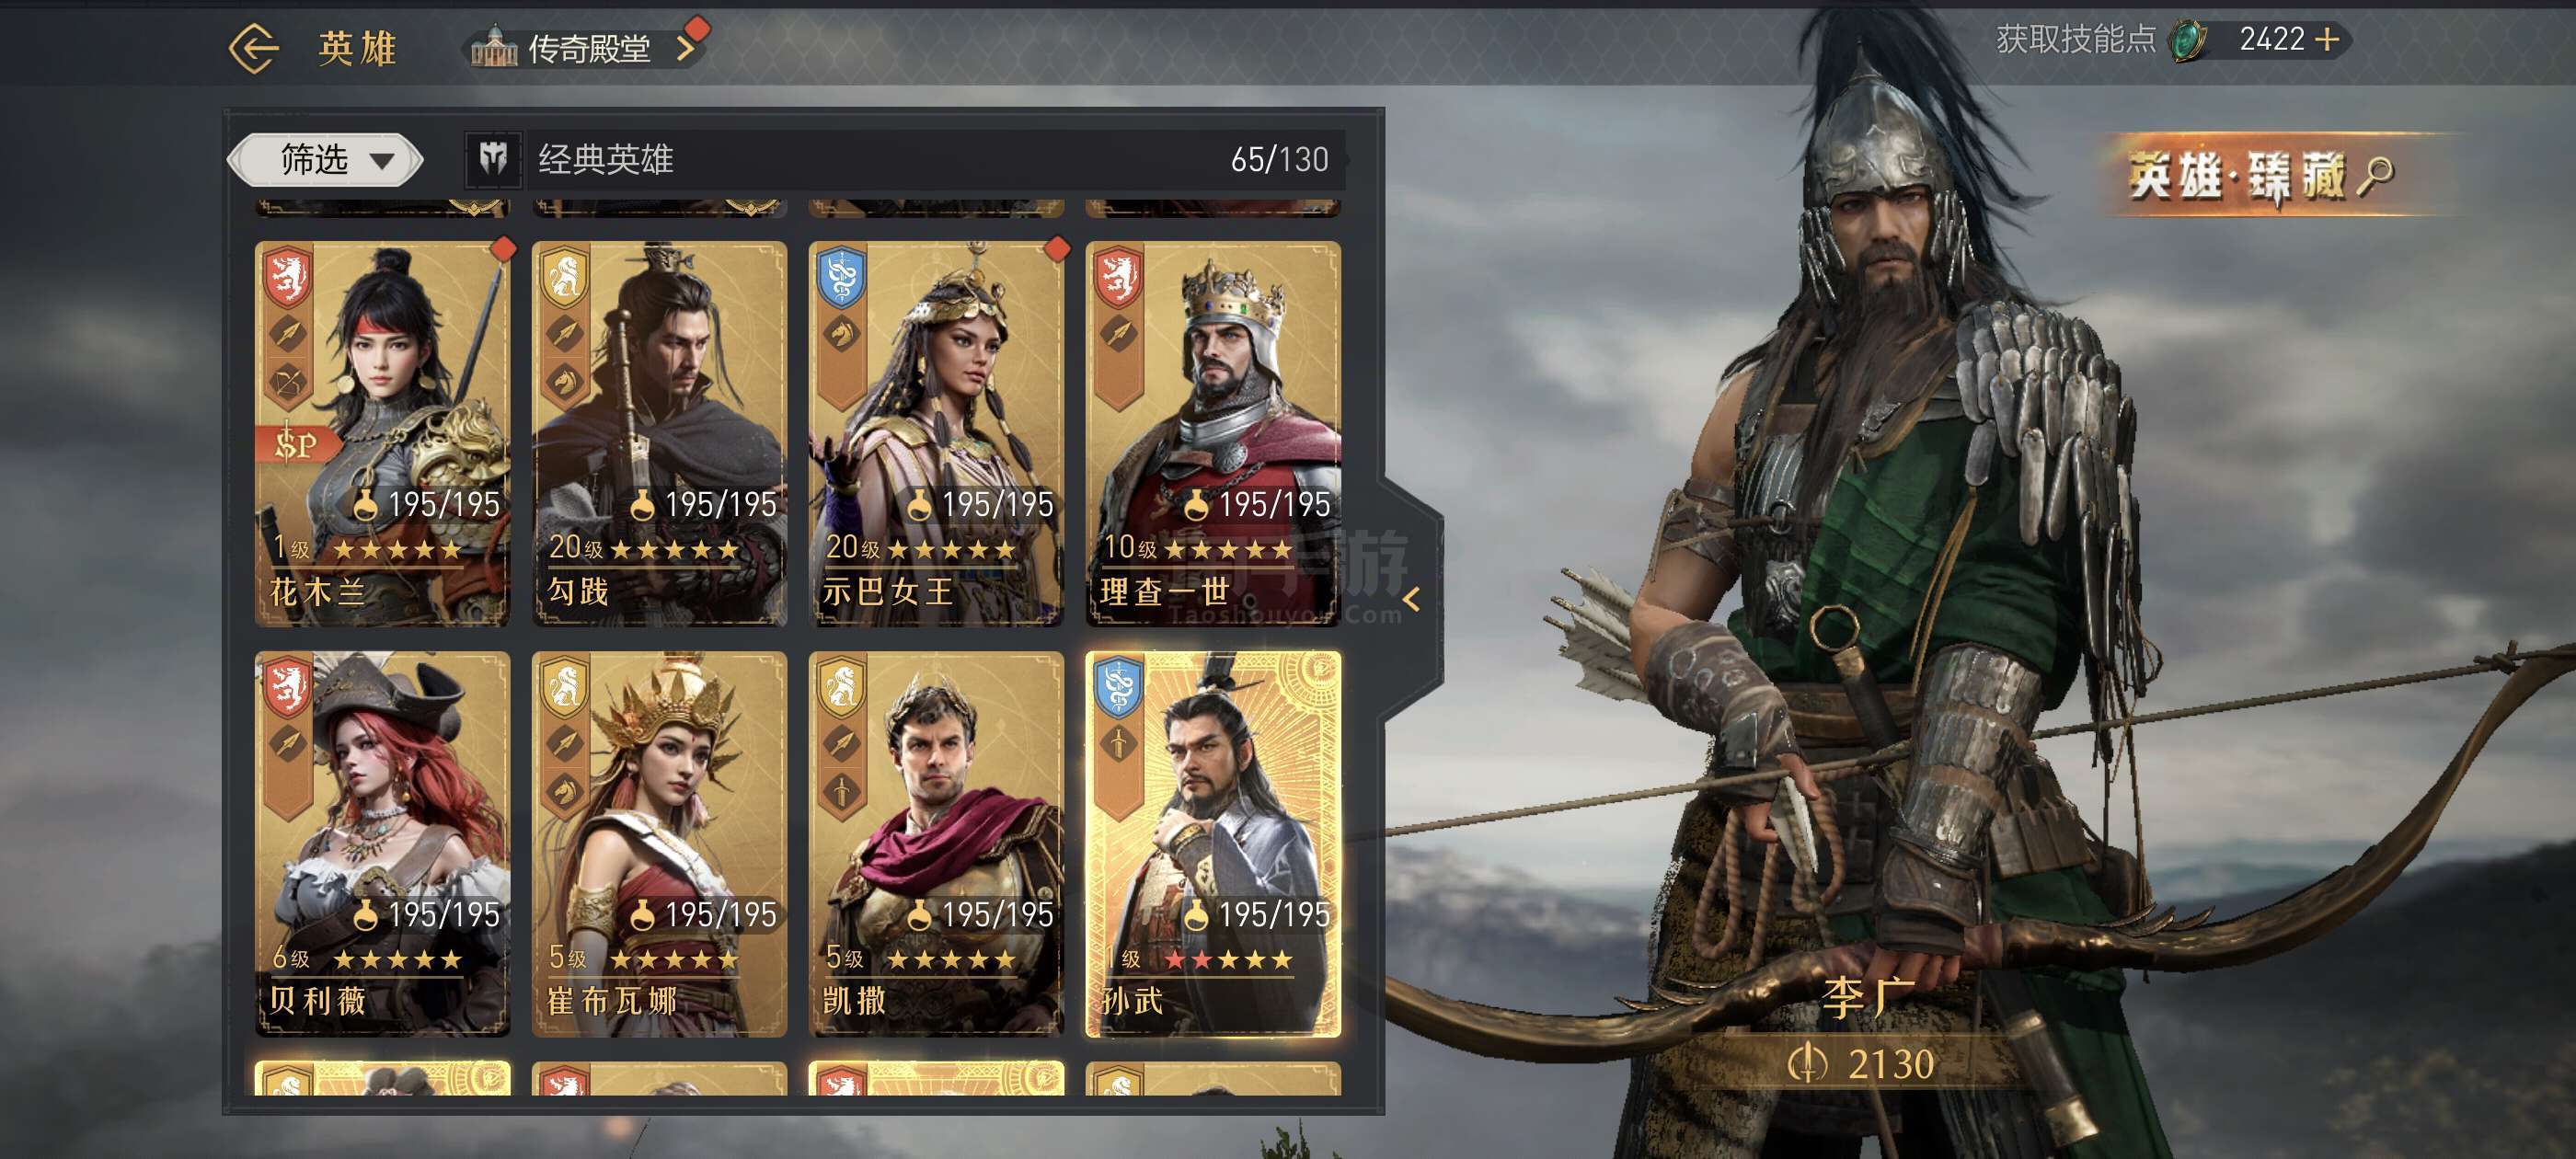Select the 贝利薇 hero card
Viewport: 2576px width, 1159px height.
tap(382, 843)
